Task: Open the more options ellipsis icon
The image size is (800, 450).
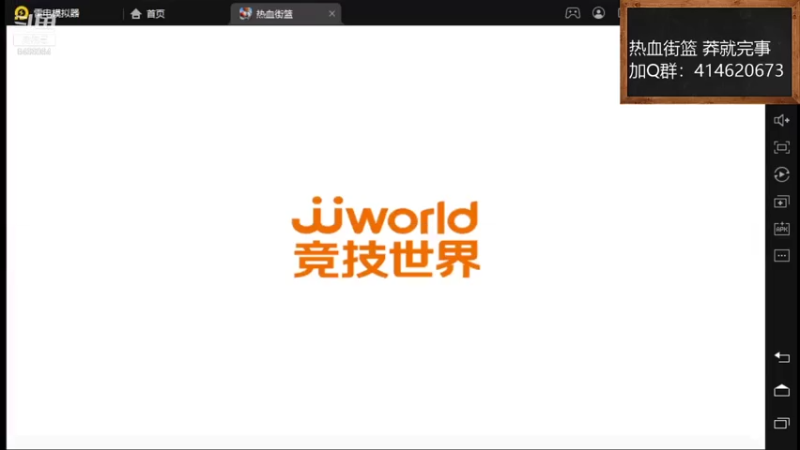Action: 781,256
